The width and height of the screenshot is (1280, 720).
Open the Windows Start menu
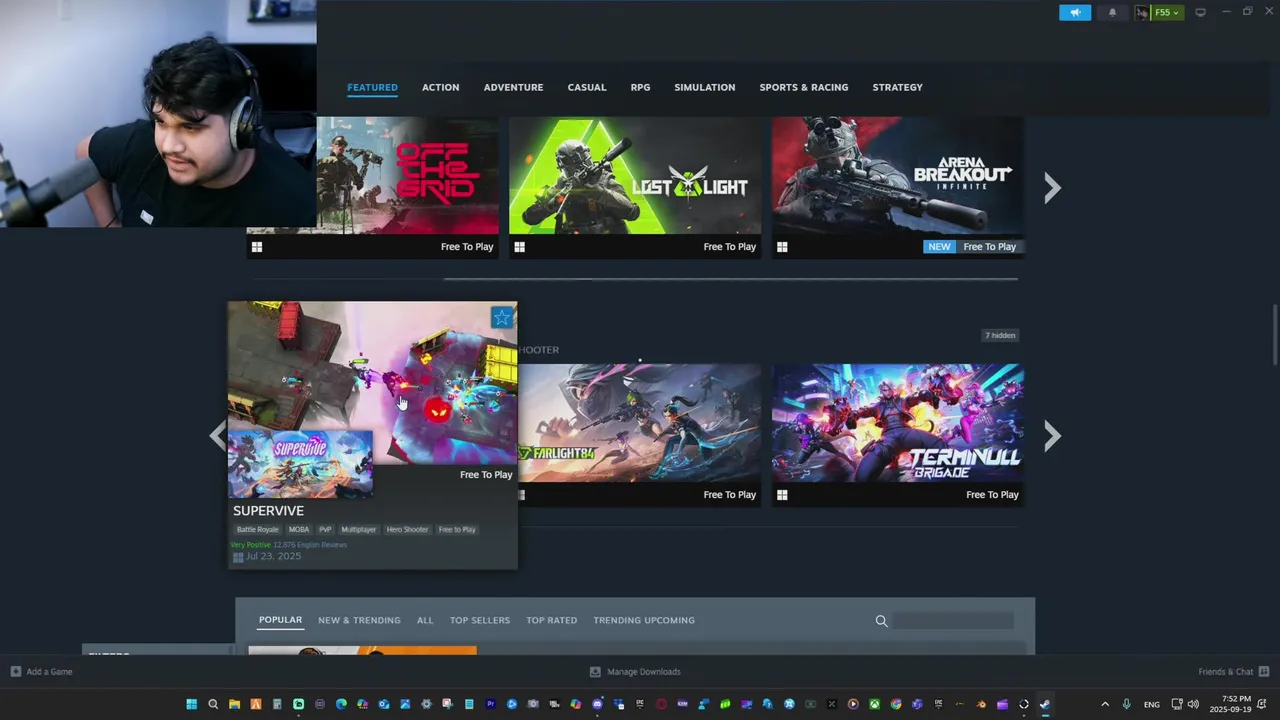point(191,704)
